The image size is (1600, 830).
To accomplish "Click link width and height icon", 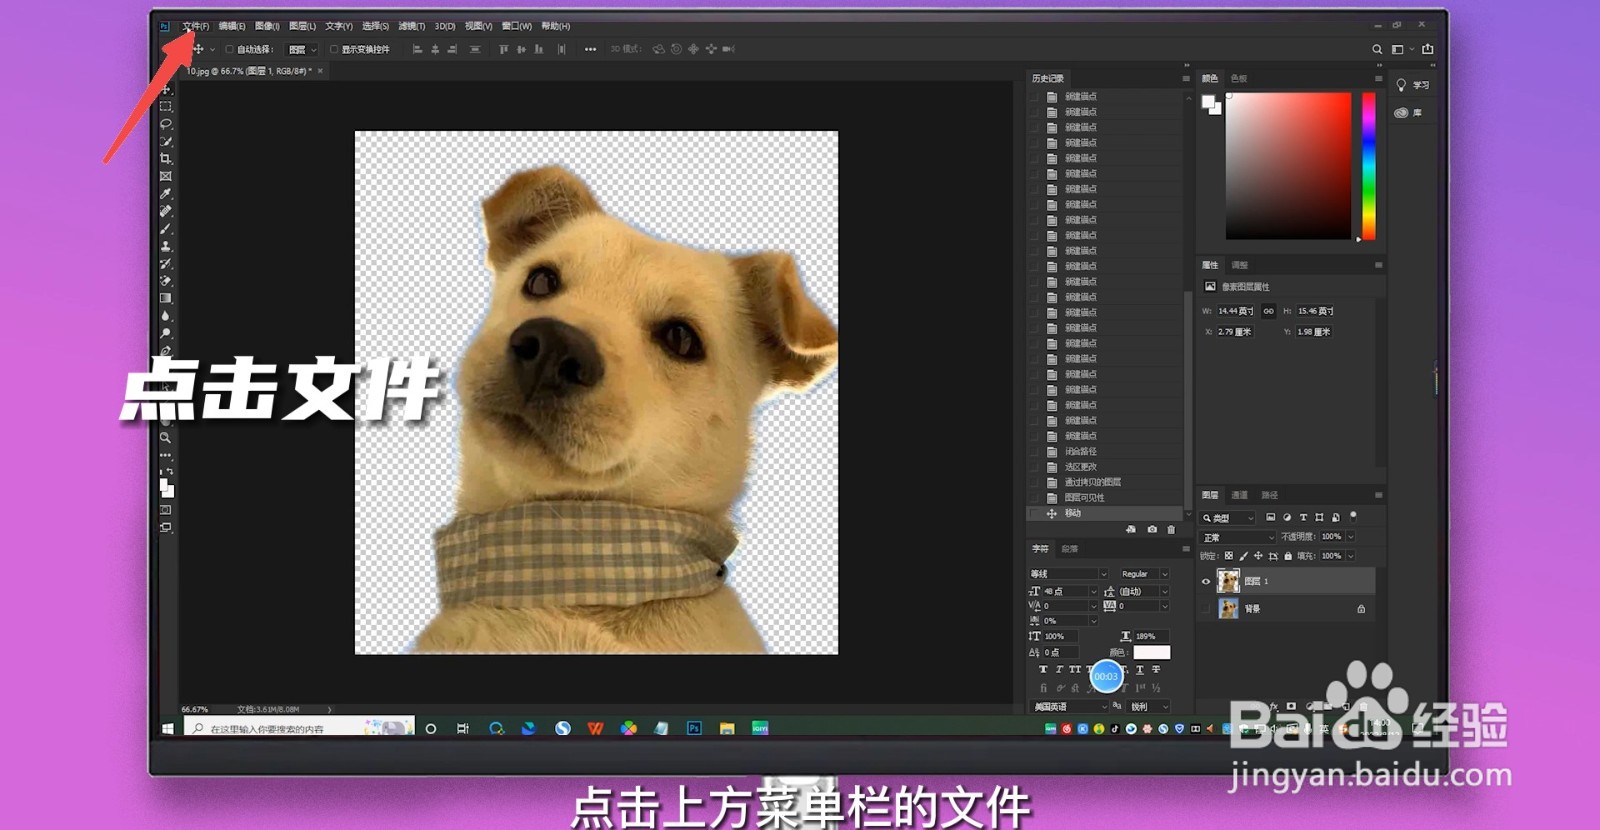I will coord(1268,311).
